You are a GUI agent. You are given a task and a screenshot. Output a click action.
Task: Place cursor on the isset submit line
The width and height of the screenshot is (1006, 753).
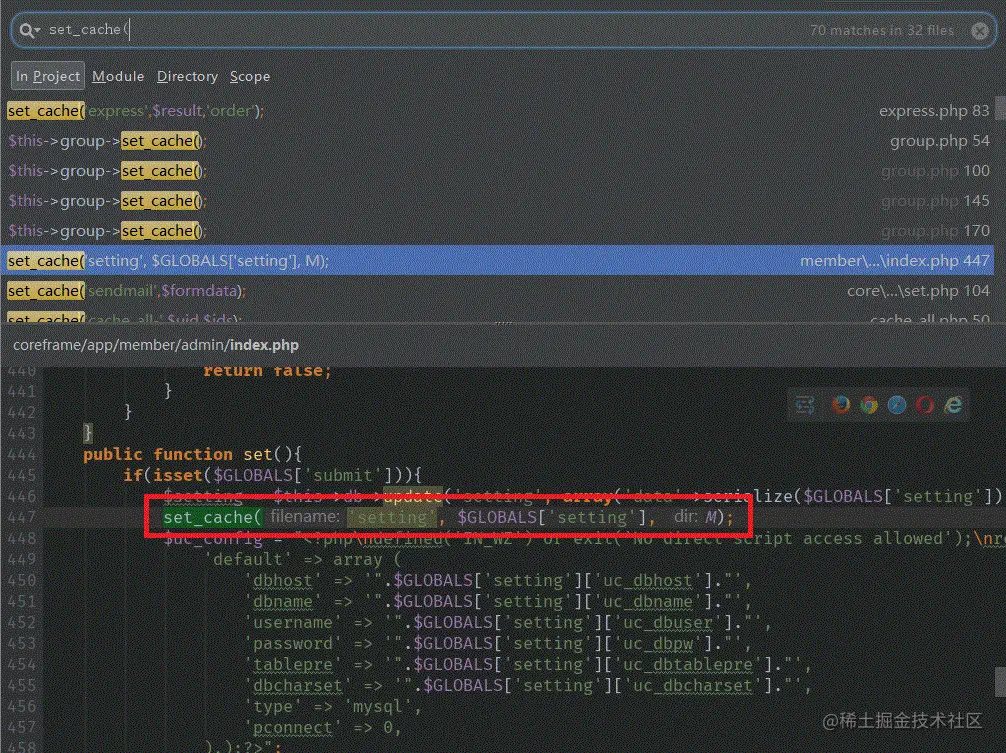tap(273, 475)
